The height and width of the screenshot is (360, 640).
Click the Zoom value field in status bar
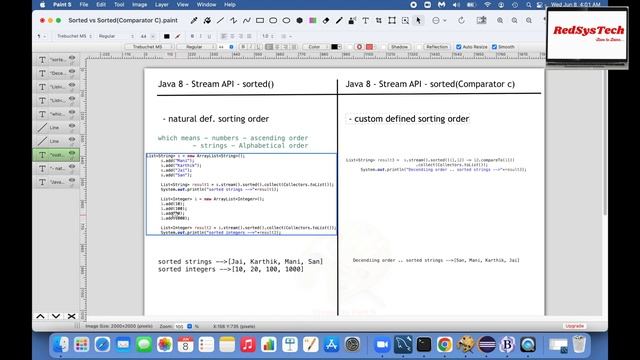[x=180, y=327]
